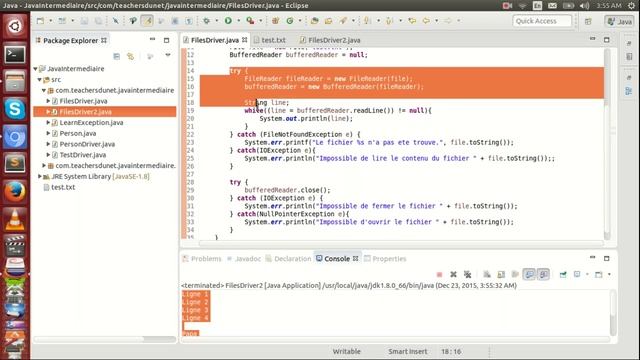Collapse the src folder node
Viewport: 640px width, 360px height.
pyautogui.click(x=40, y=80)
